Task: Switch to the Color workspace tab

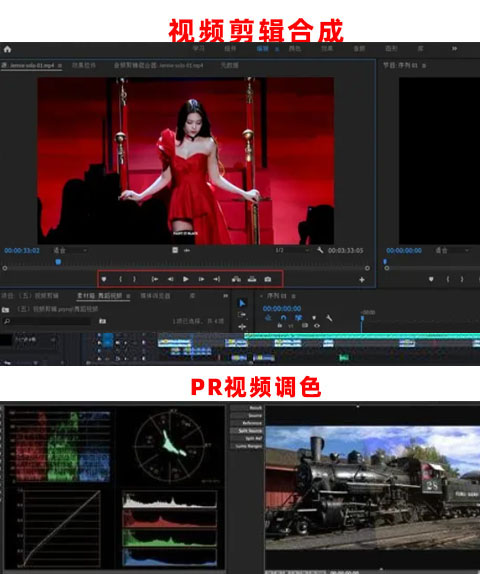Action: pyautogui.click(x=295, y=48)
